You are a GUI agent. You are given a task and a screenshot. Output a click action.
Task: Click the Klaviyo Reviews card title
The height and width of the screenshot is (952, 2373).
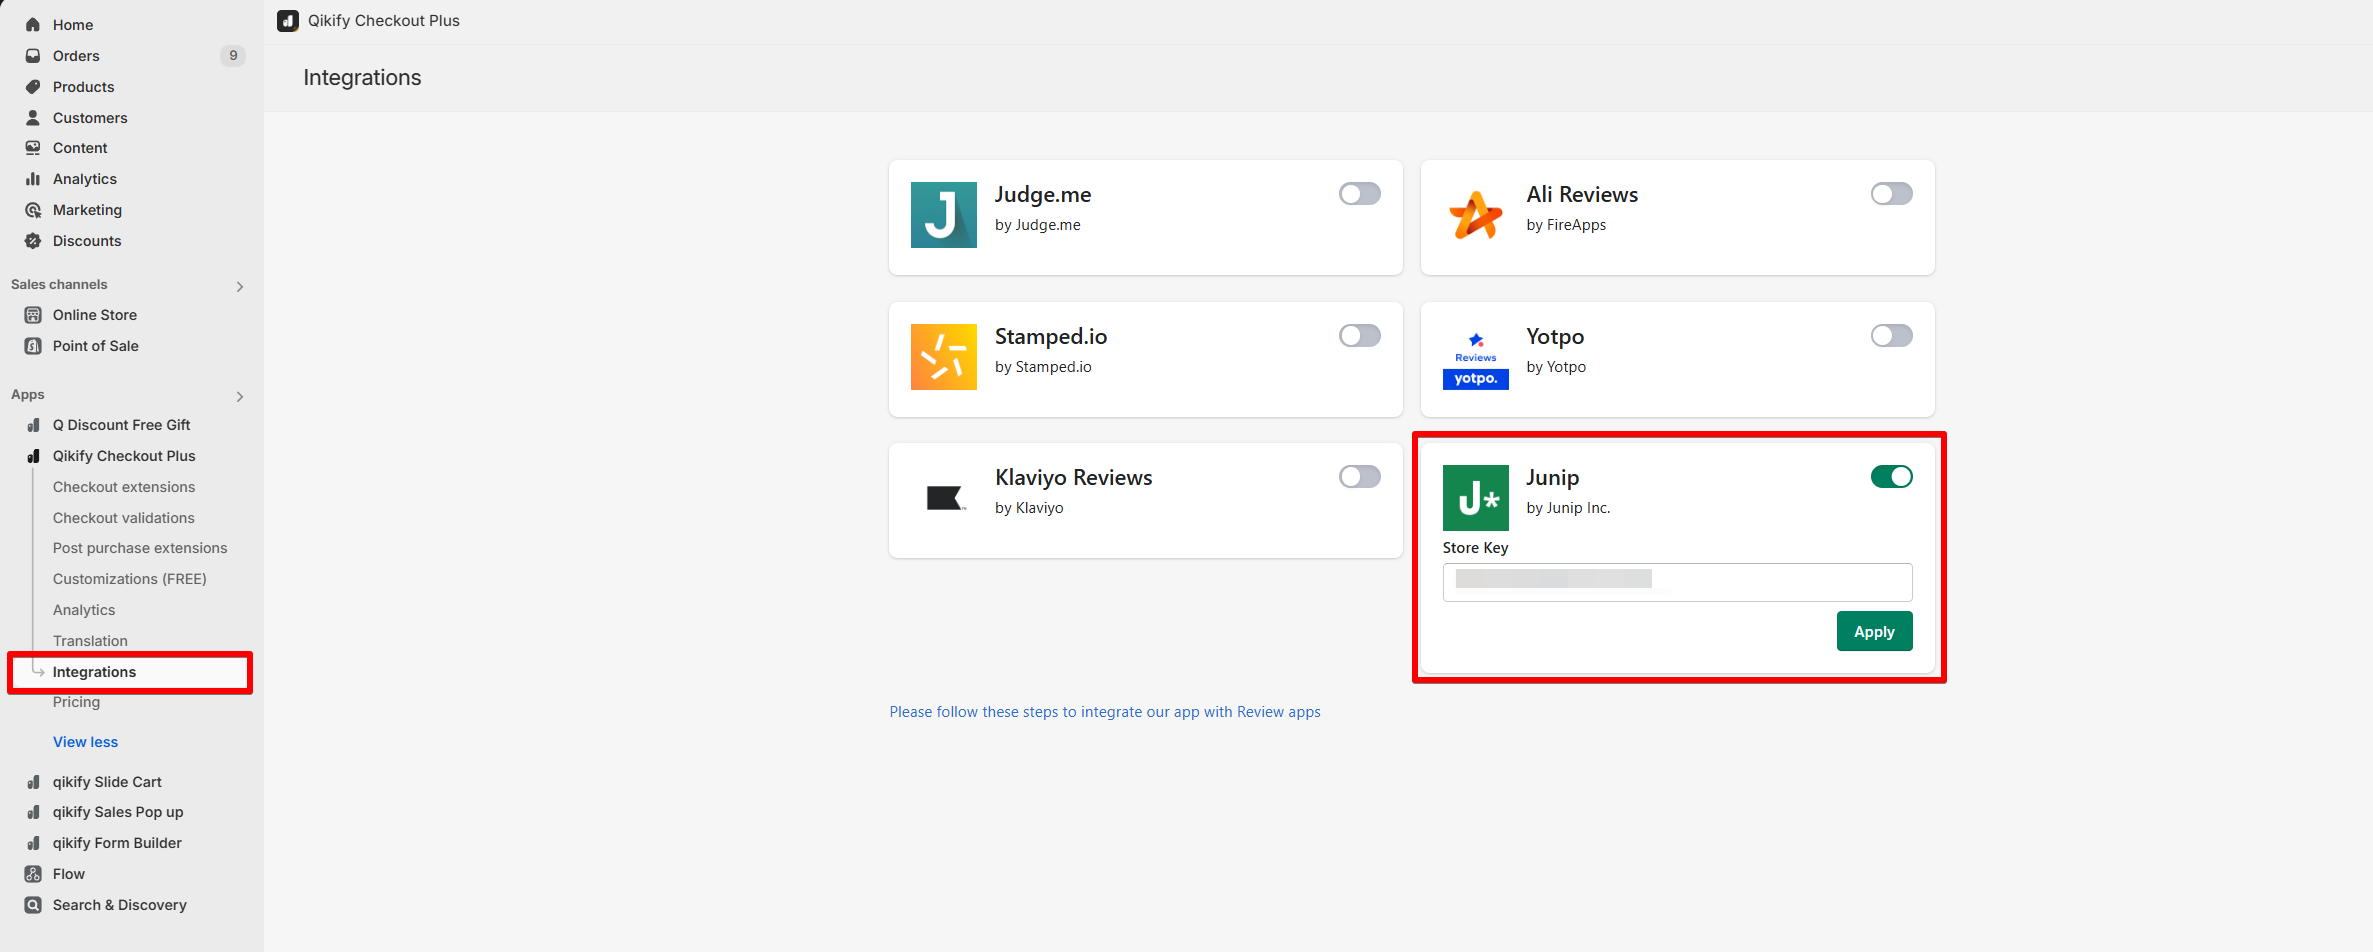(1073, 478)
